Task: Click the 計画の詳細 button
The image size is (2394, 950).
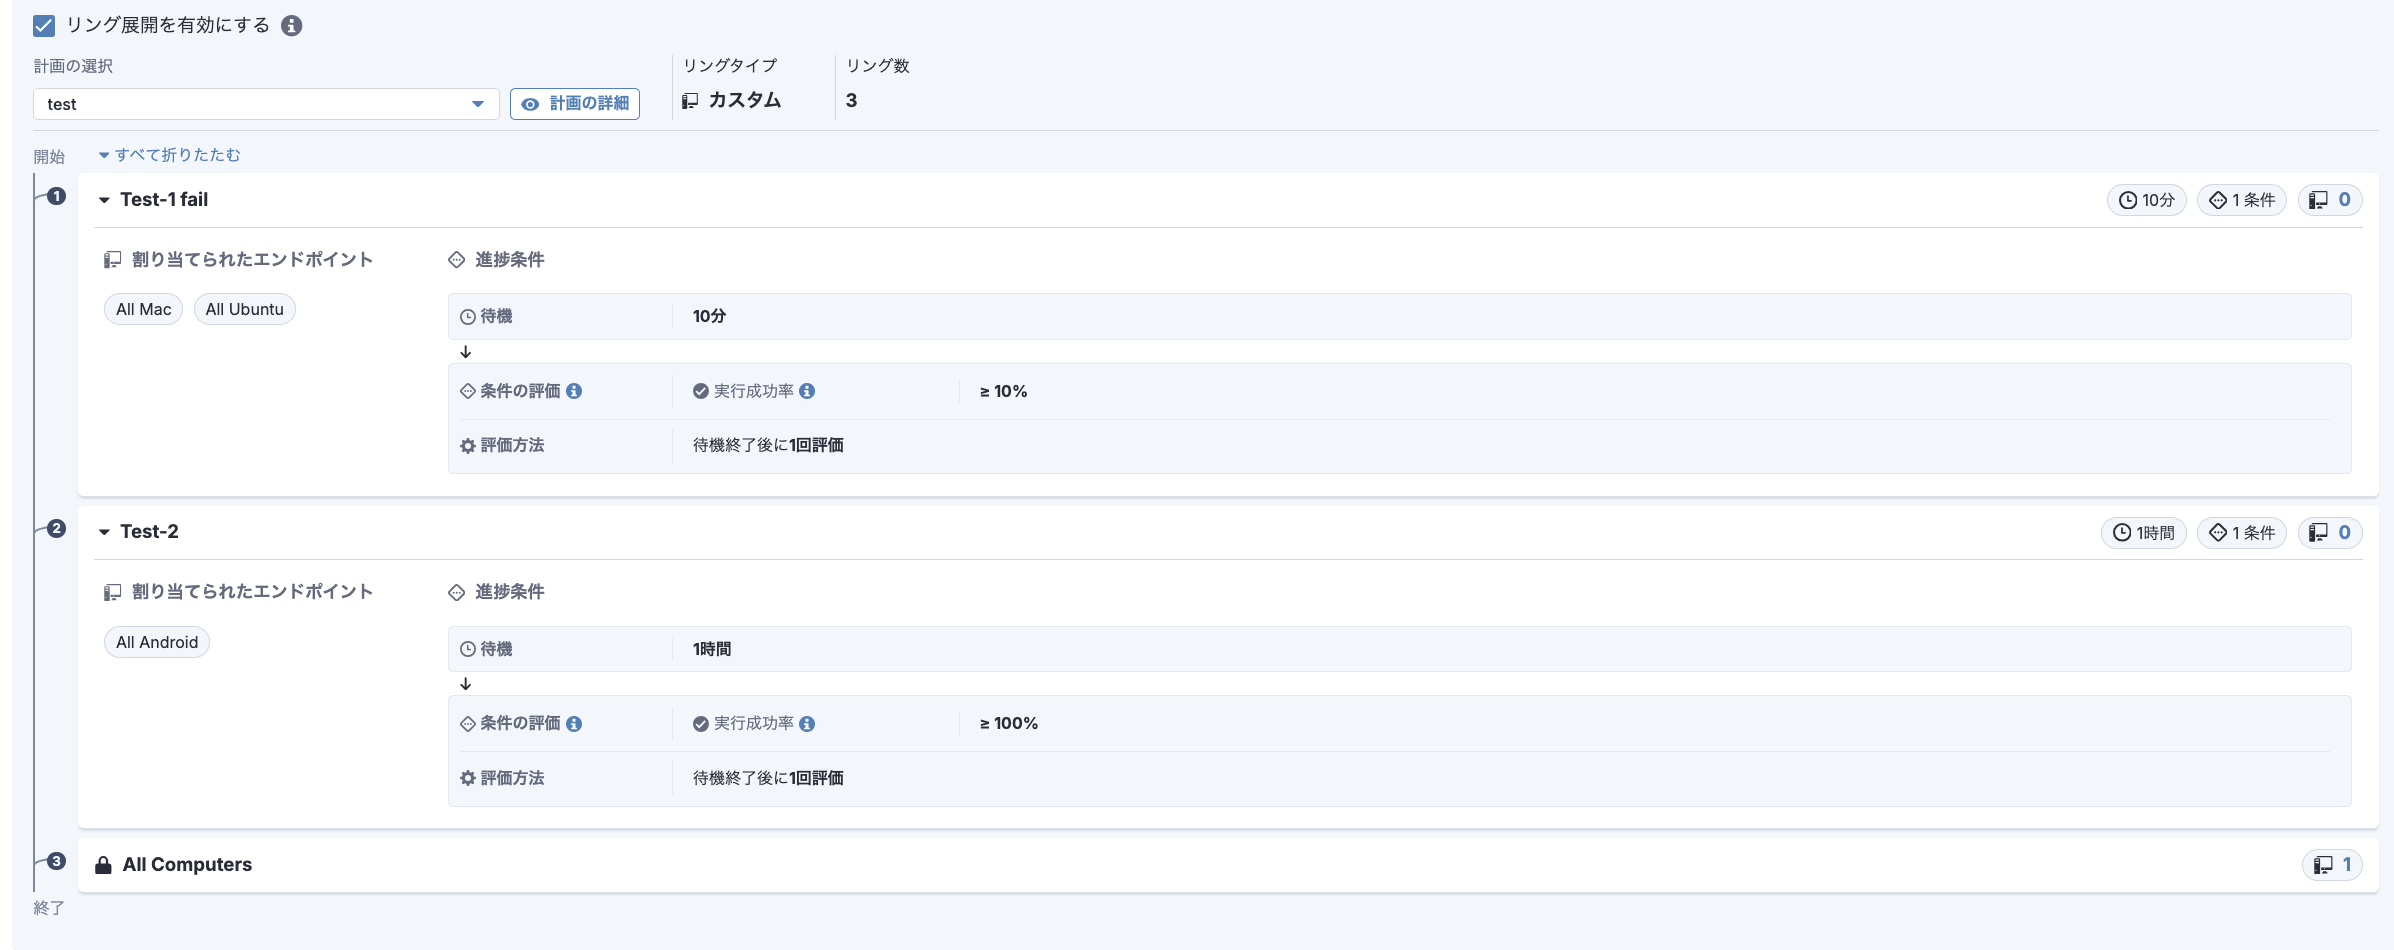Action: (x=575, y=104)
